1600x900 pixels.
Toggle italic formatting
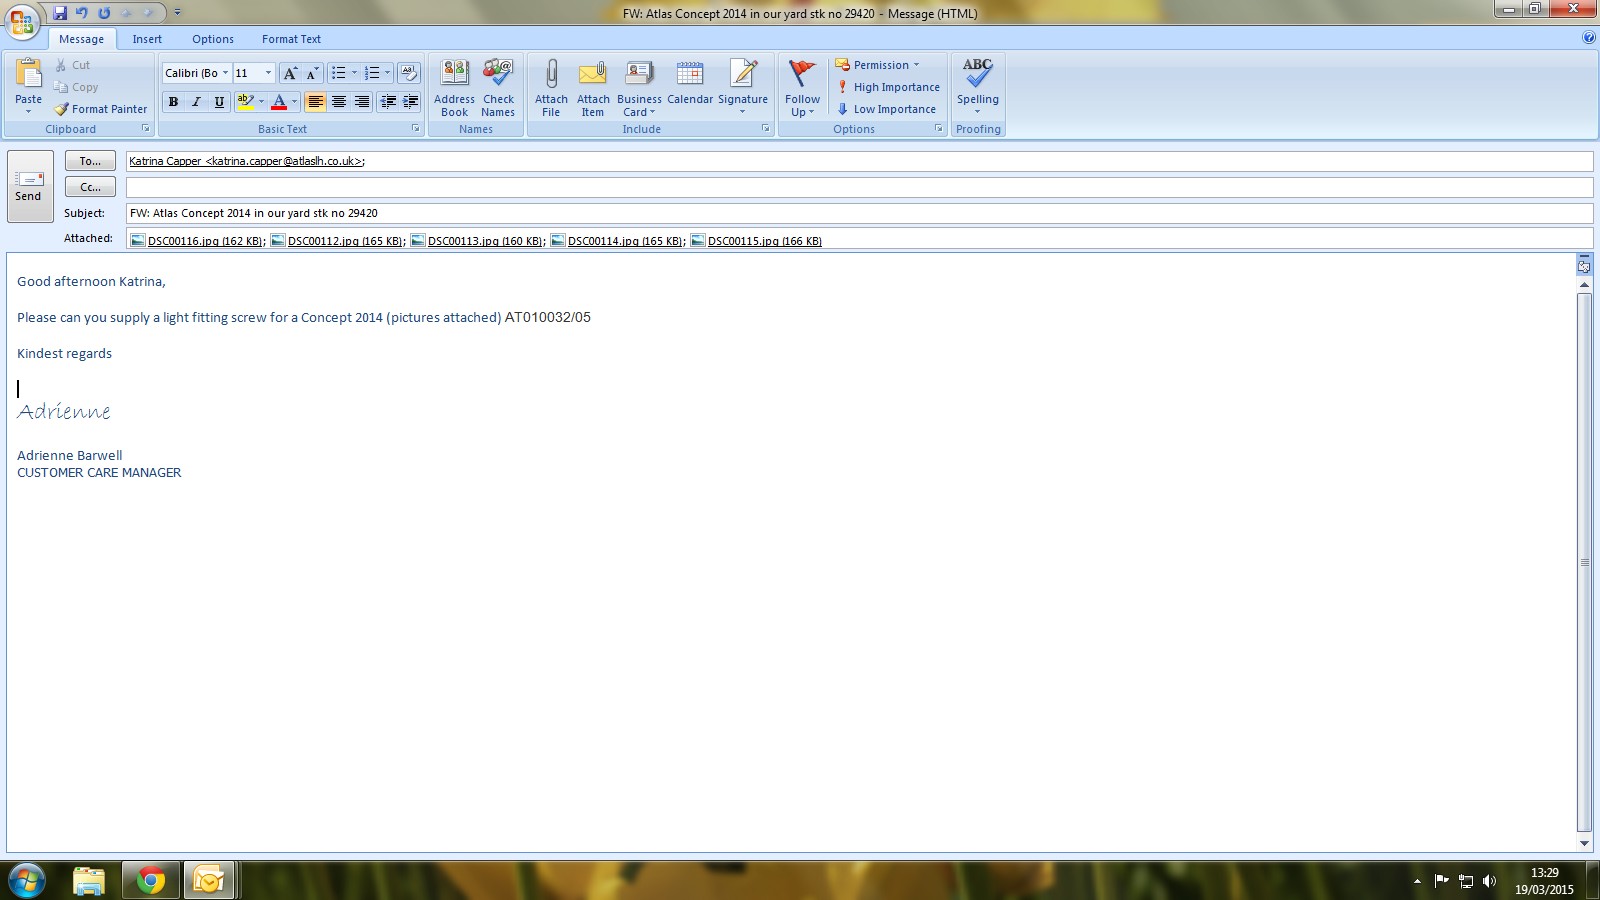click(196, 102)
